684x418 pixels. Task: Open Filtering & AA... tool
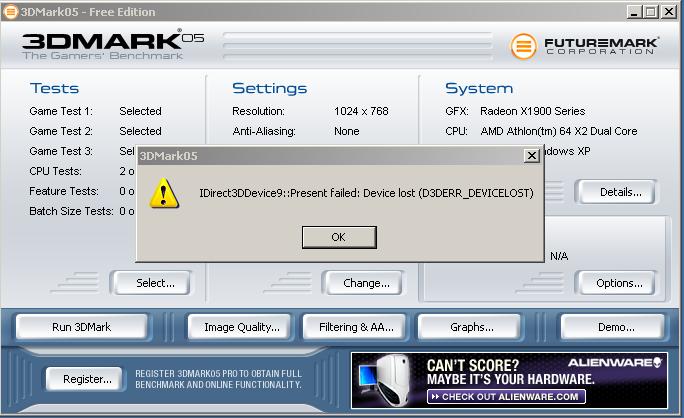coord(354,327)
